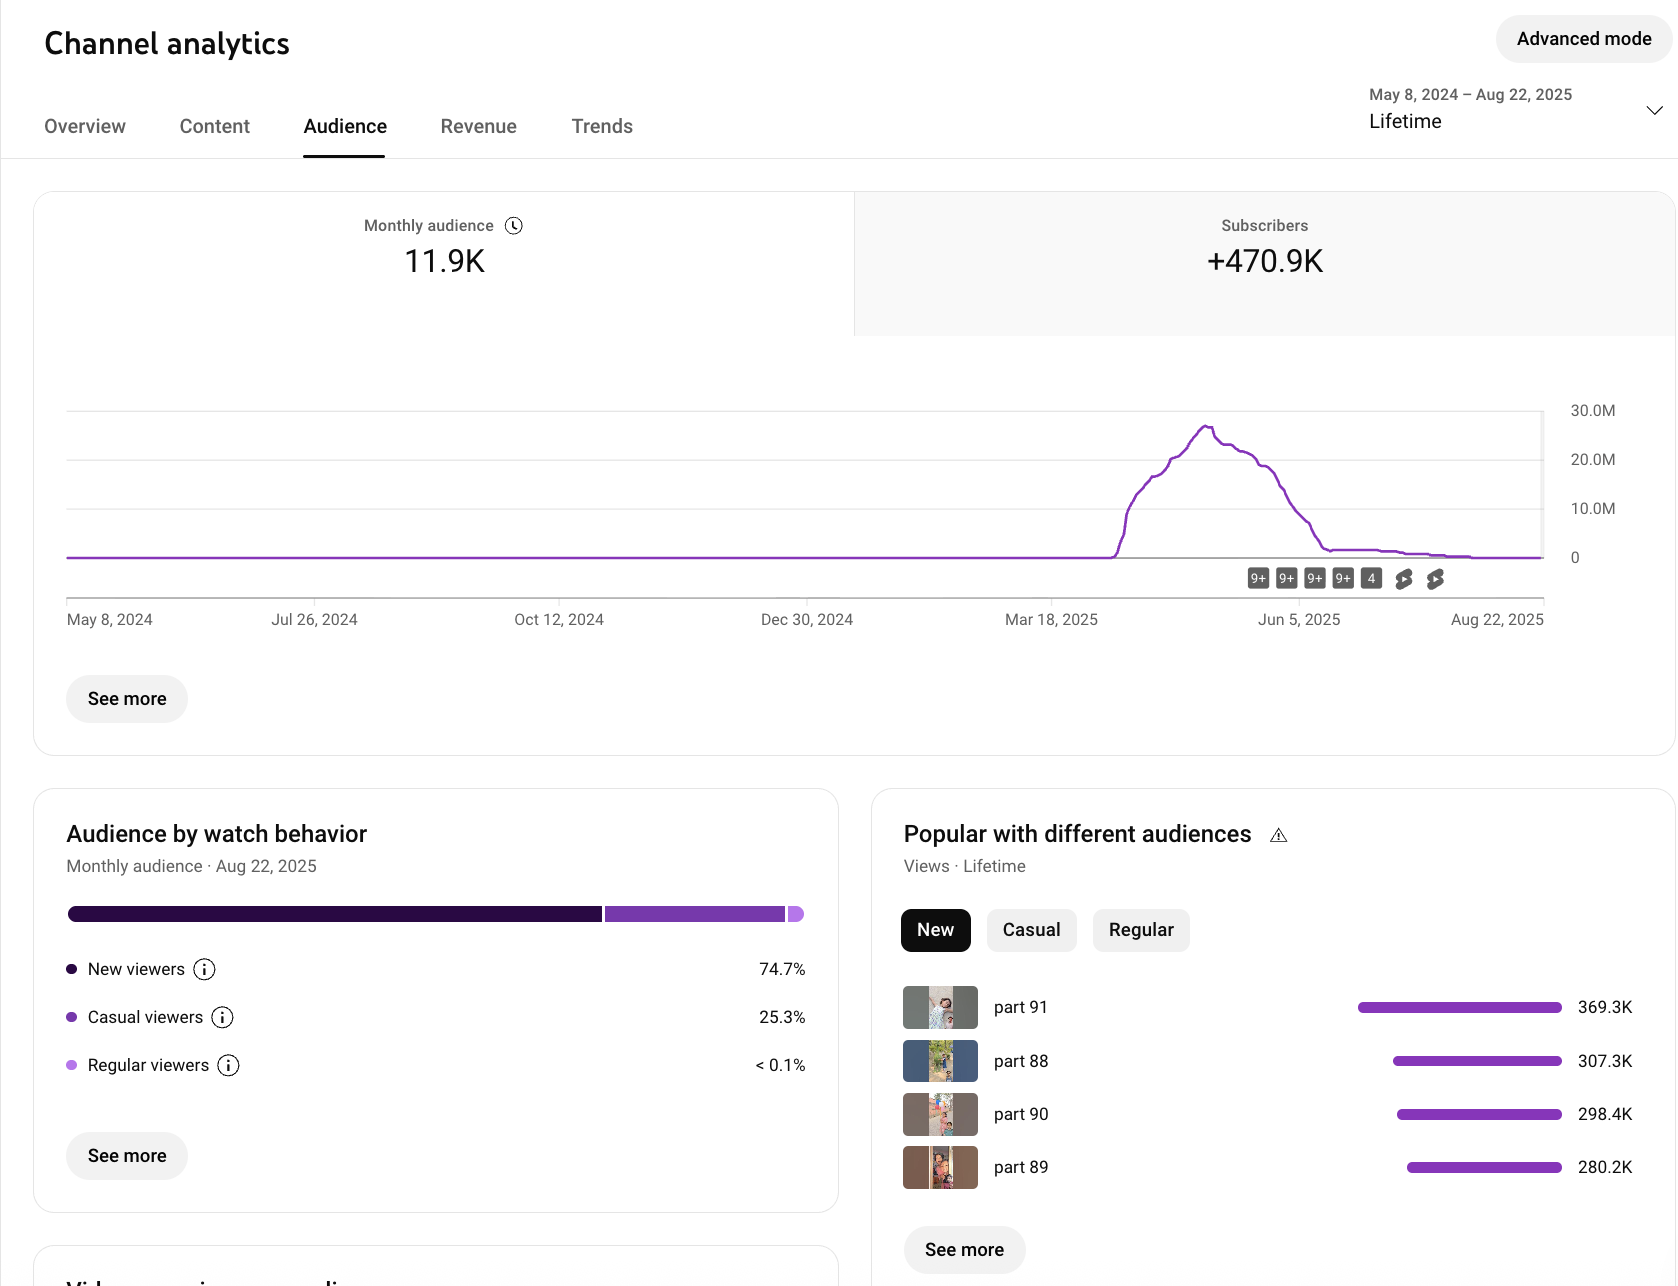Click the < 0.1% Regular viewers percentage

click(x=780, y=1065)
